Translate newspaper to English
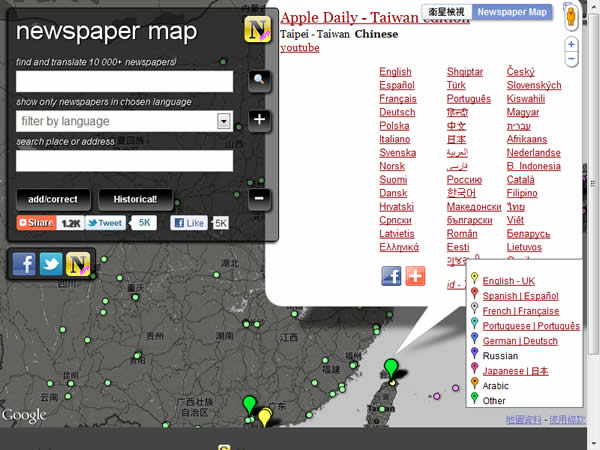This screenshot has height=450, width=600. tap(395, 72)
